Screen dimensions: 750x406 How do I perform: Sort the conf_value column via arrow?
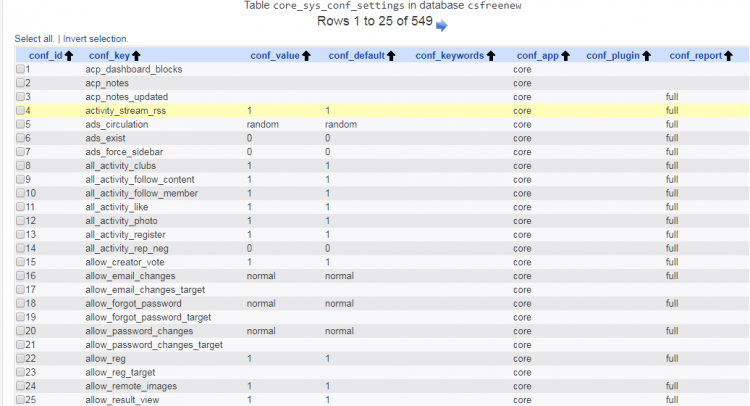click(x=306, y=55)
